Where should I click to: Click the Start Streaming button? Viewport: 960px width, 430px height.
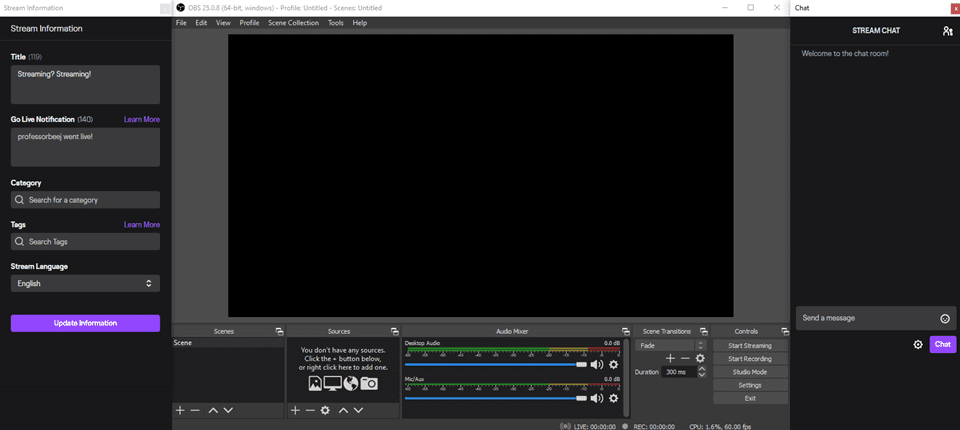coord(749,346)
